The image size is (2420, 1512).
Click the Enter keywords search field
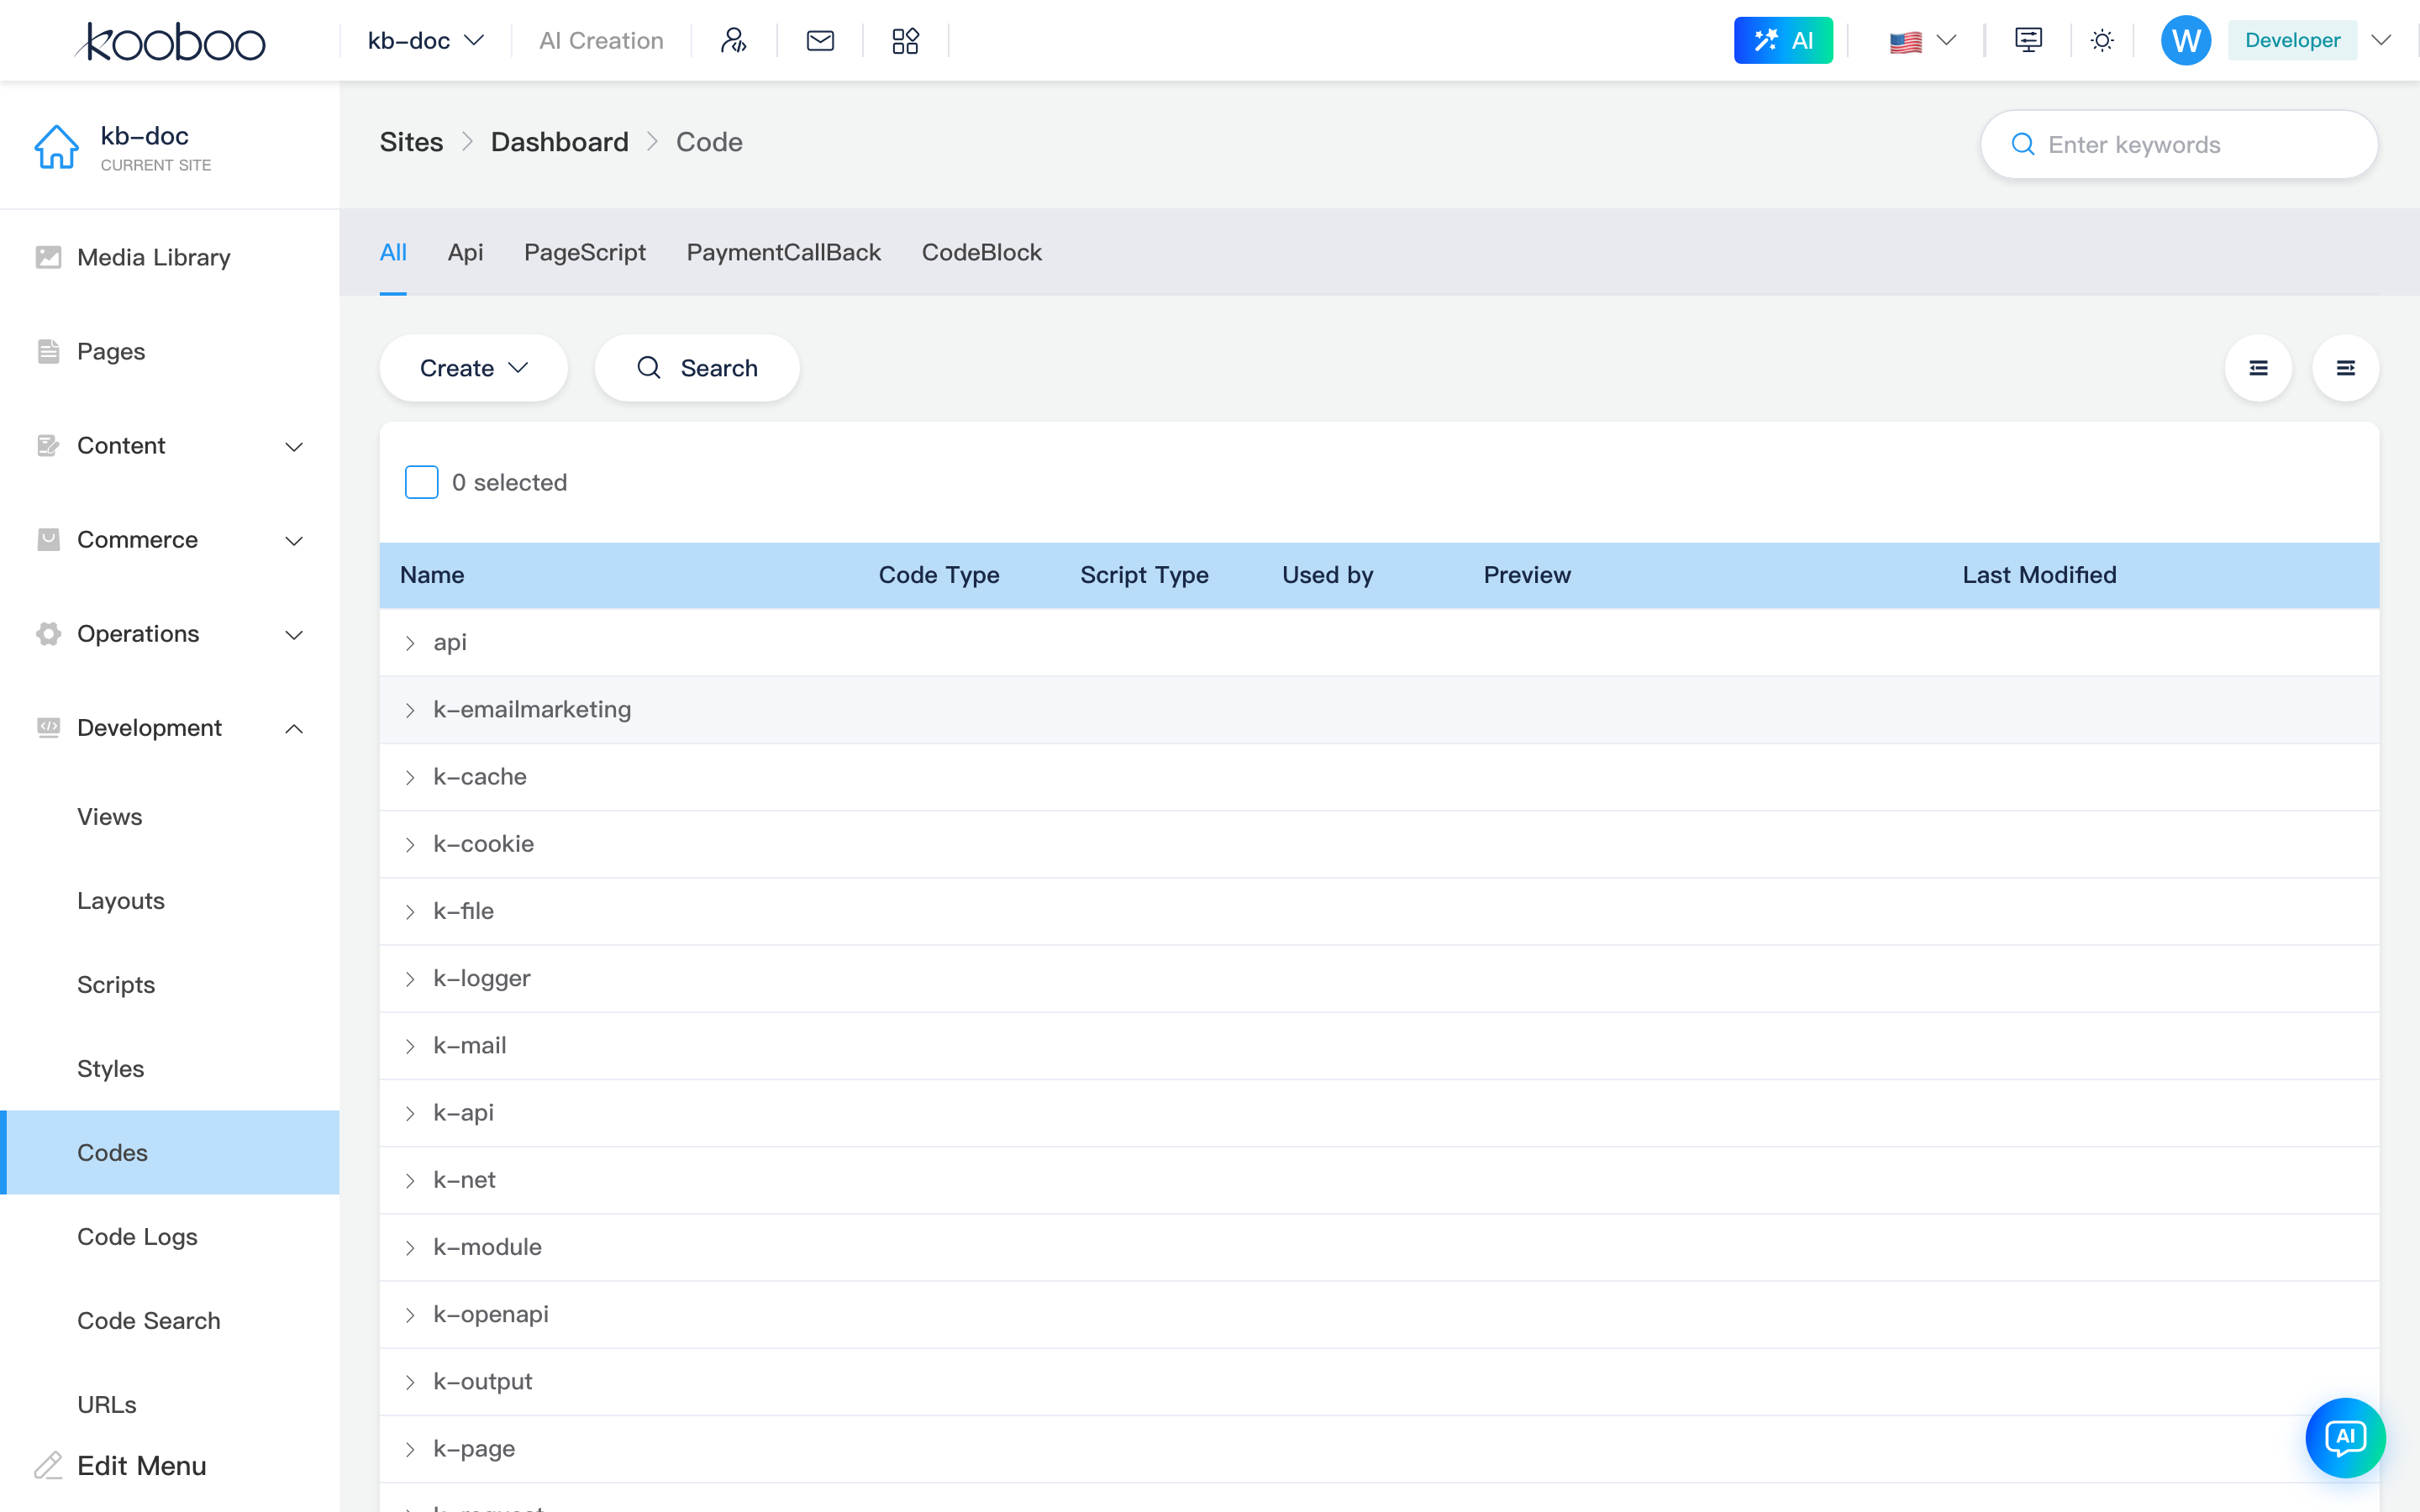(x=2179, y=145)
